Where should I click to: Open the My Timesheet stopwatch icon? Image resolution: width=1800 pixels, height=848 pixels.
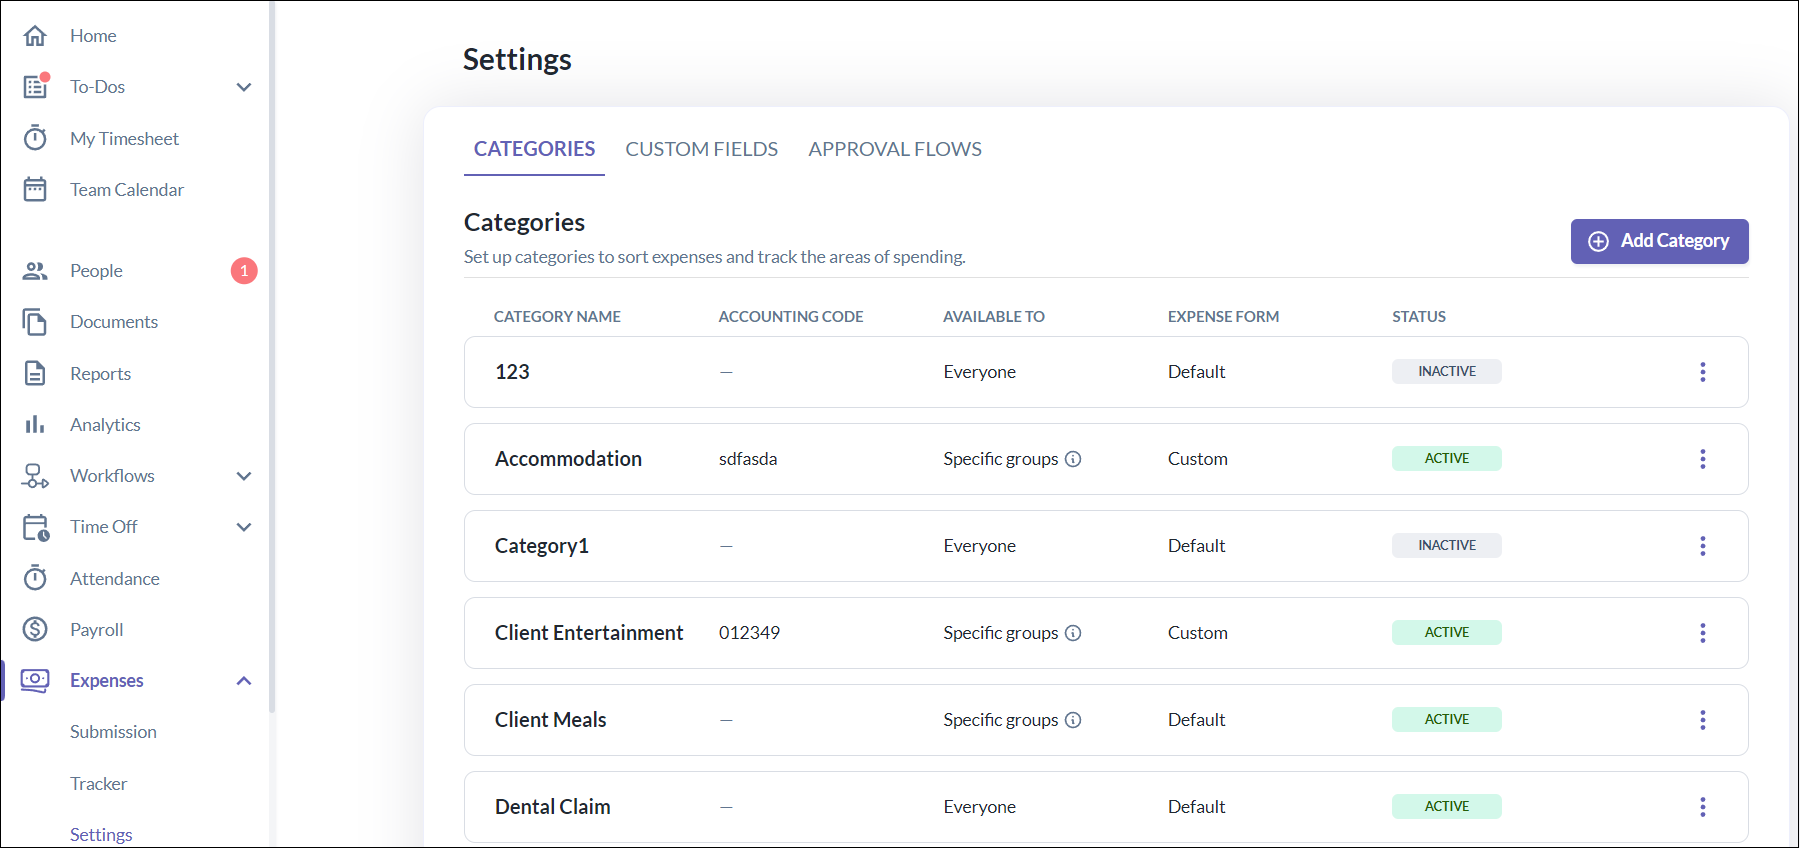click(35, 138)
